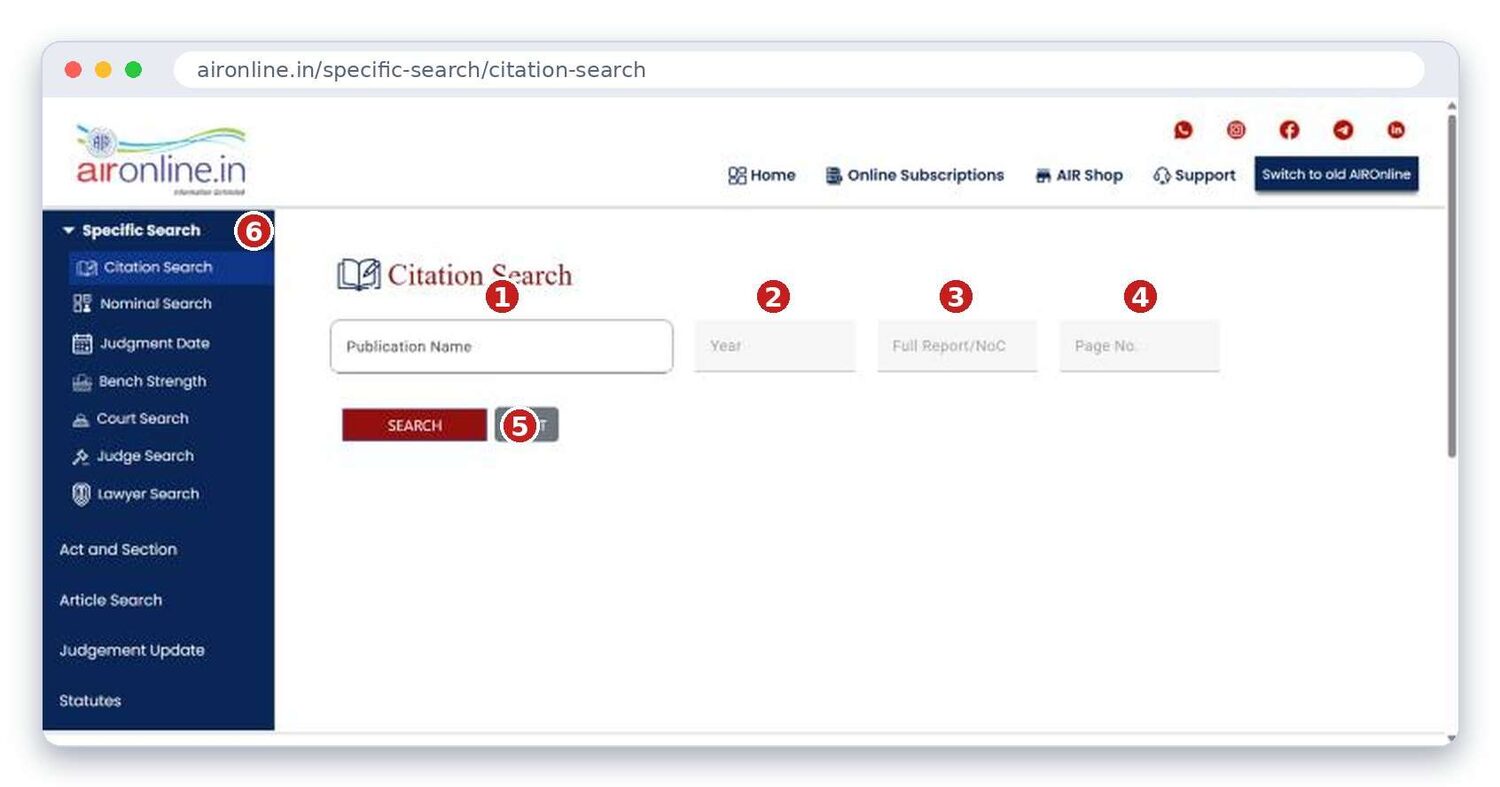The image size is (1500, 787).
Task: Open Nominal Search in the sidebar
Action: pos(142,304)
